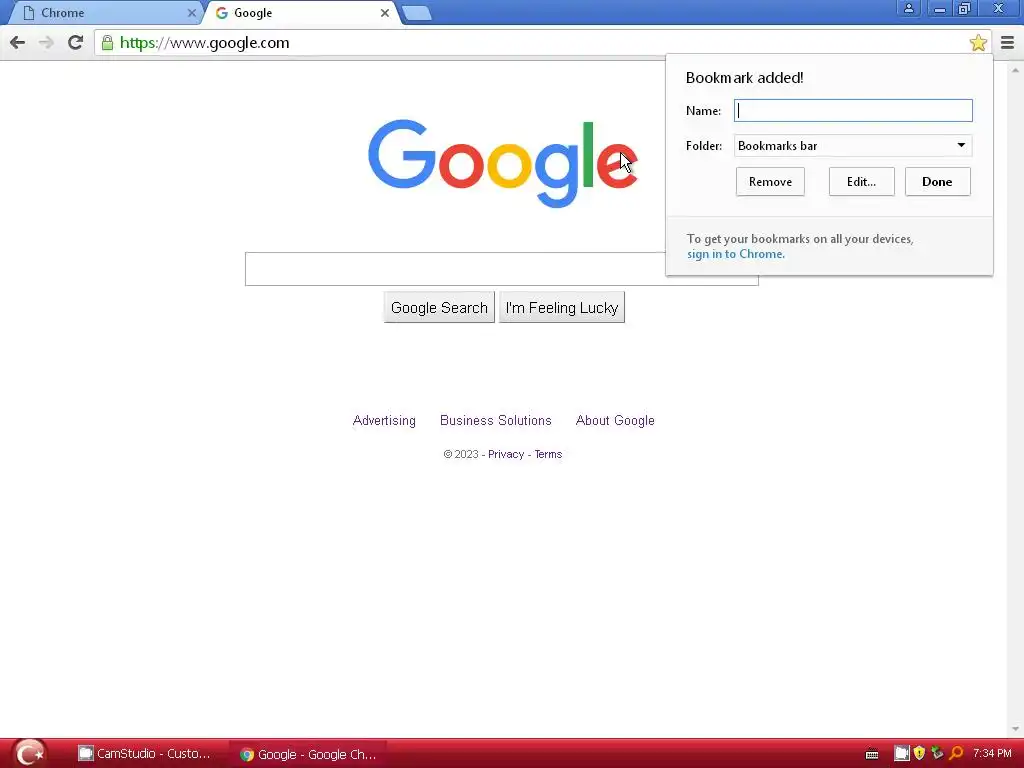Open the Business Solutions link
The image size is (1024, 768).
pyautogui.click(x=496, y=421)
